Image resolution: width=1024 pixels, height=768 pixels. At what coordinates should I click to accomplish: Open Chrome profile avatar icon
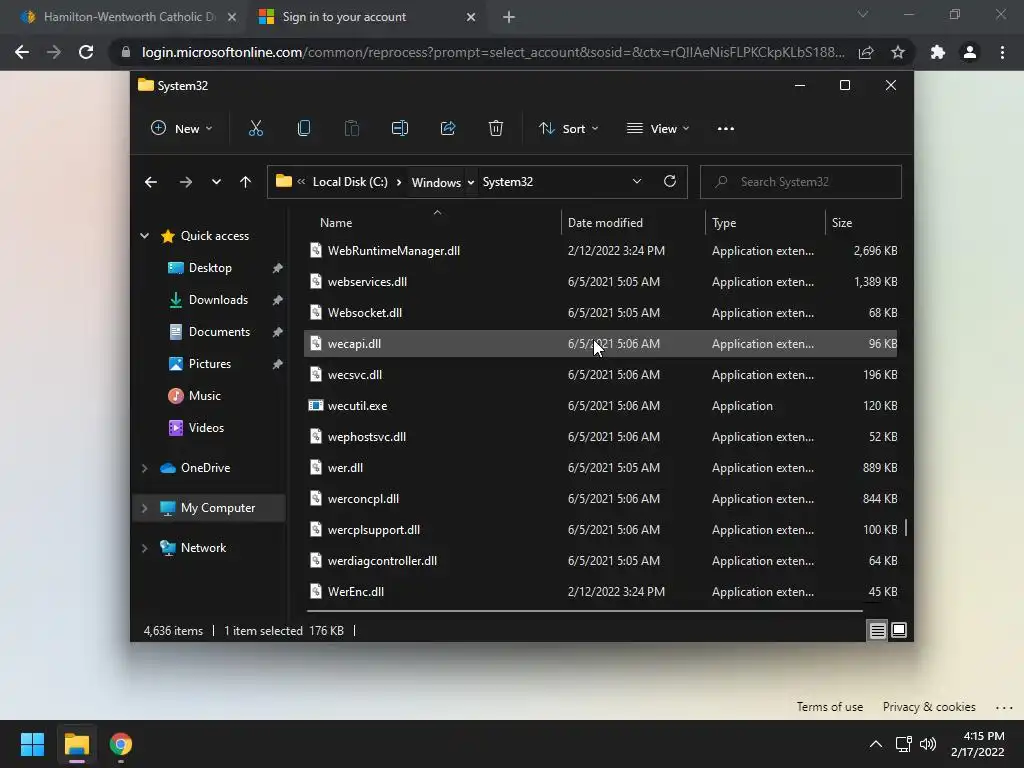[970, 52]
